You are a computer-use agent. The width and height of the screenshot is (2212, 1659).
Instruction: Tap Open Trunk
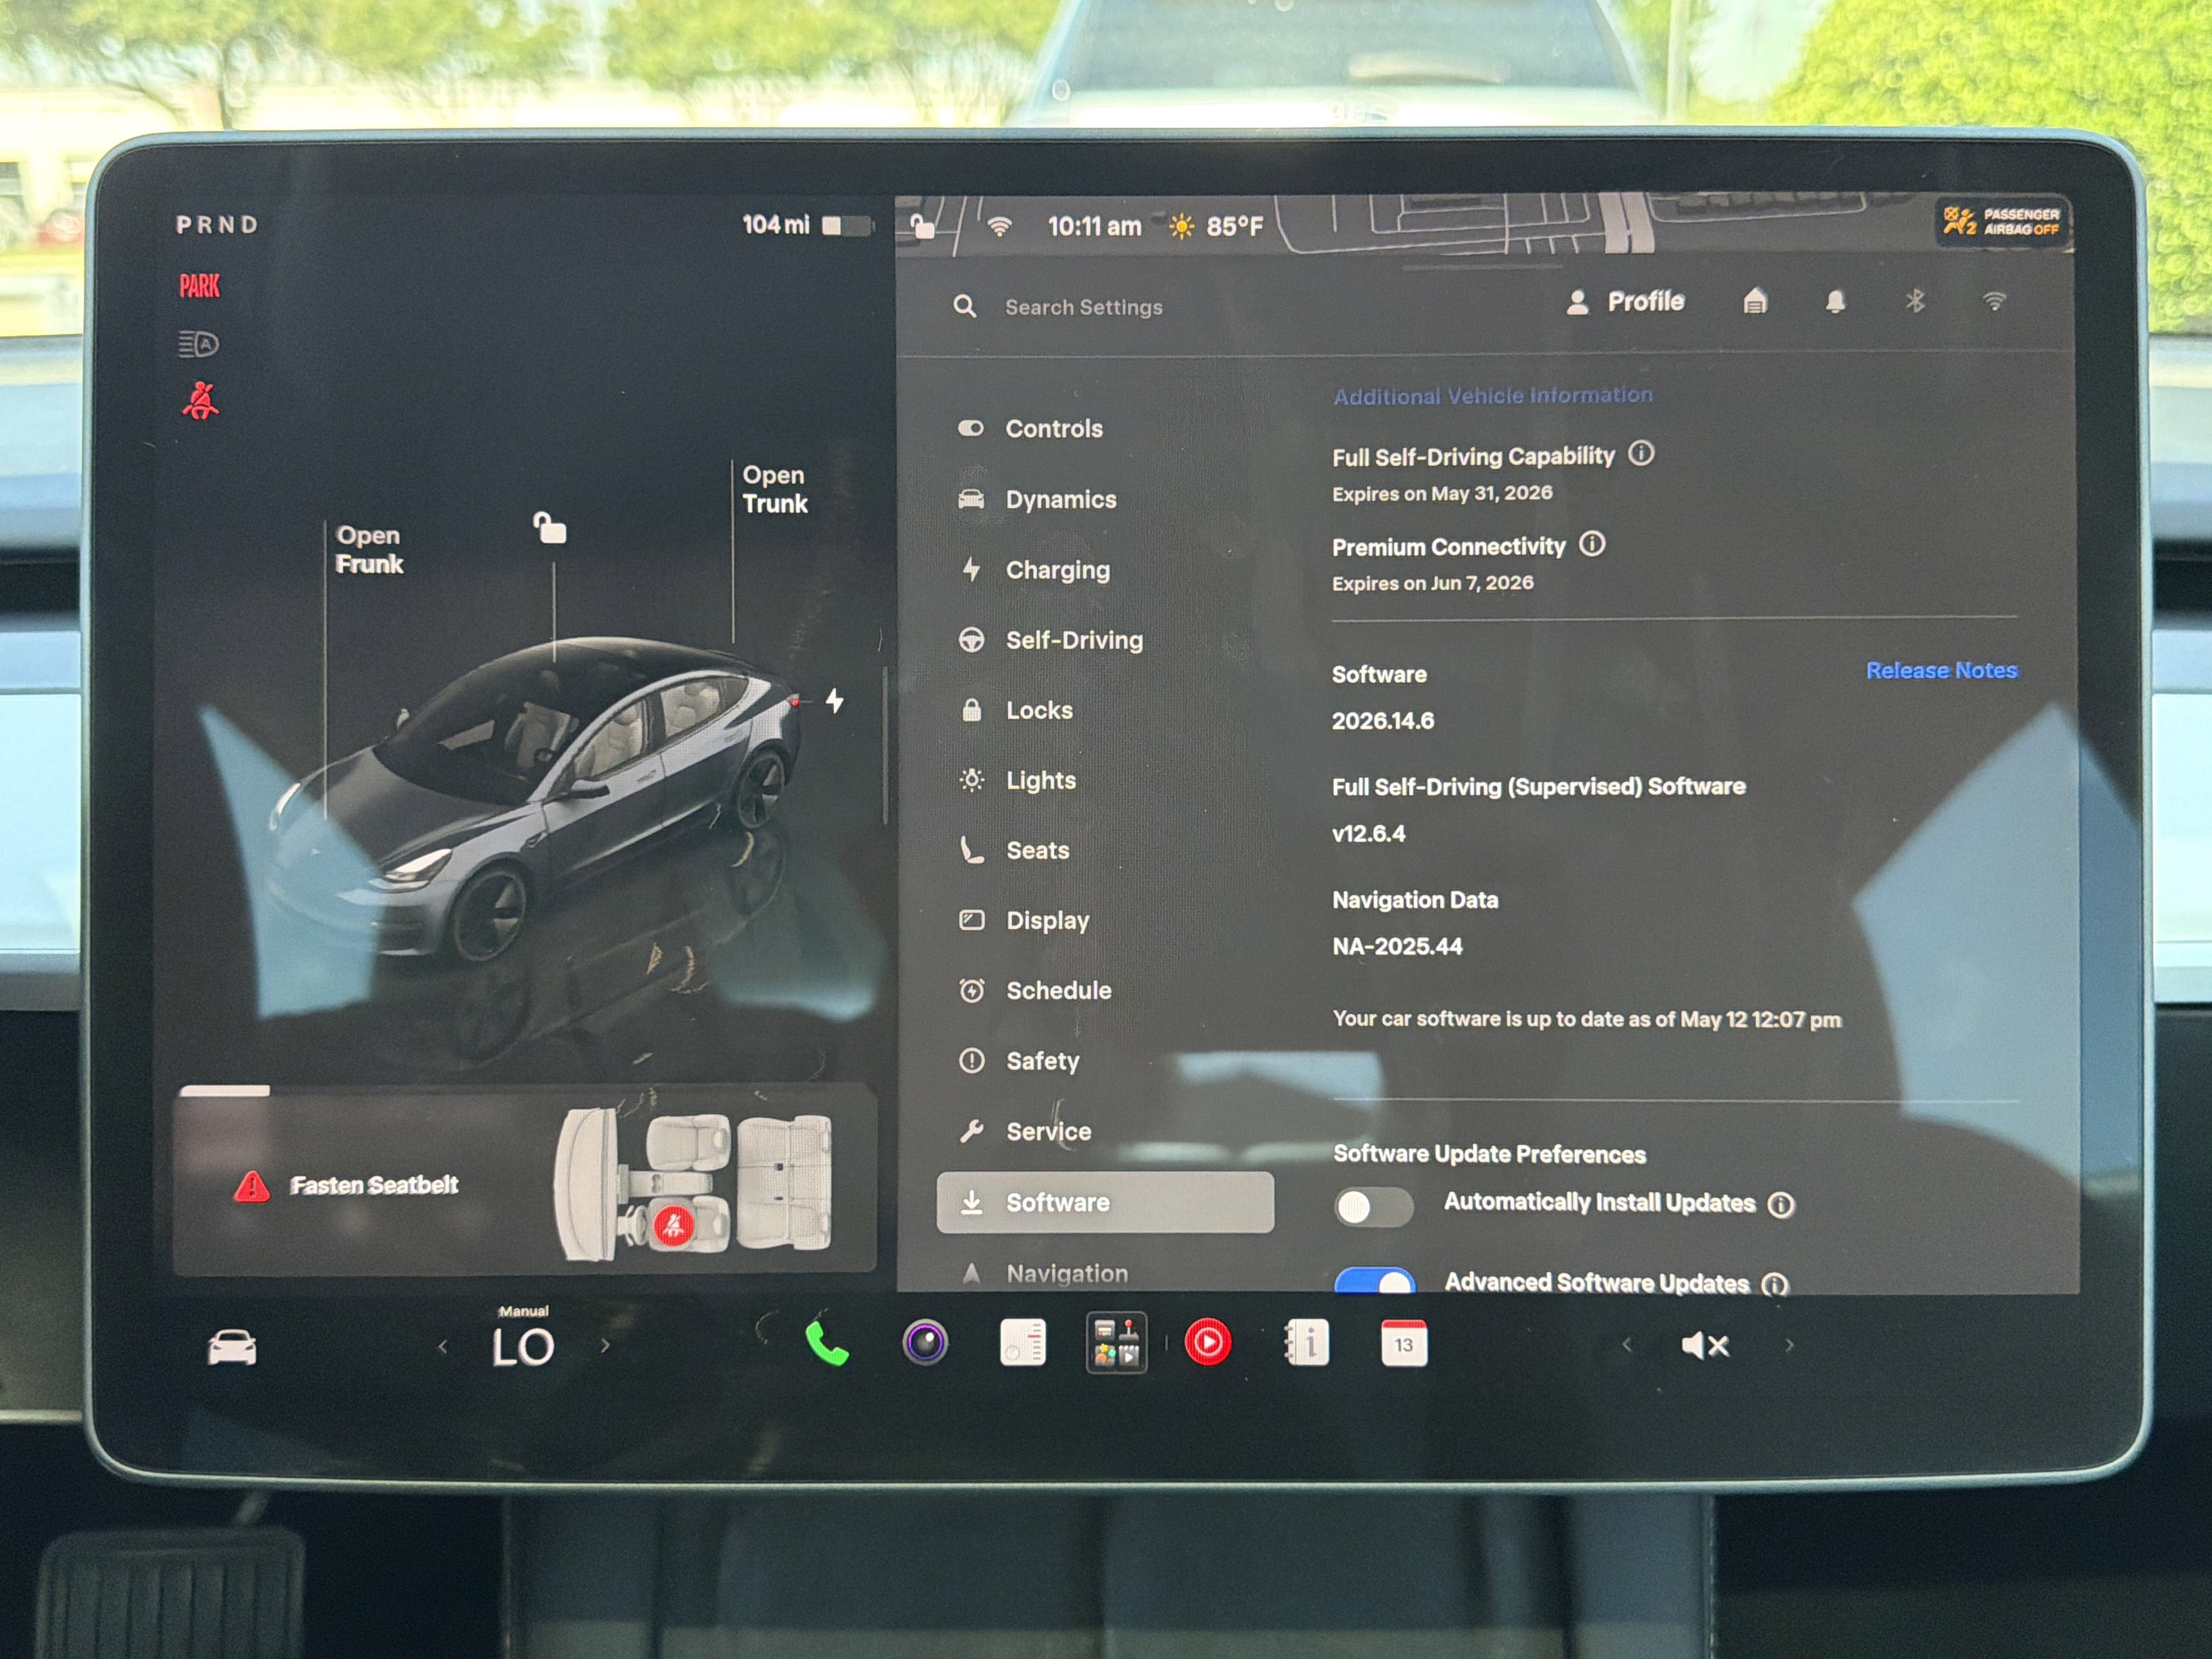pos(774,489)
